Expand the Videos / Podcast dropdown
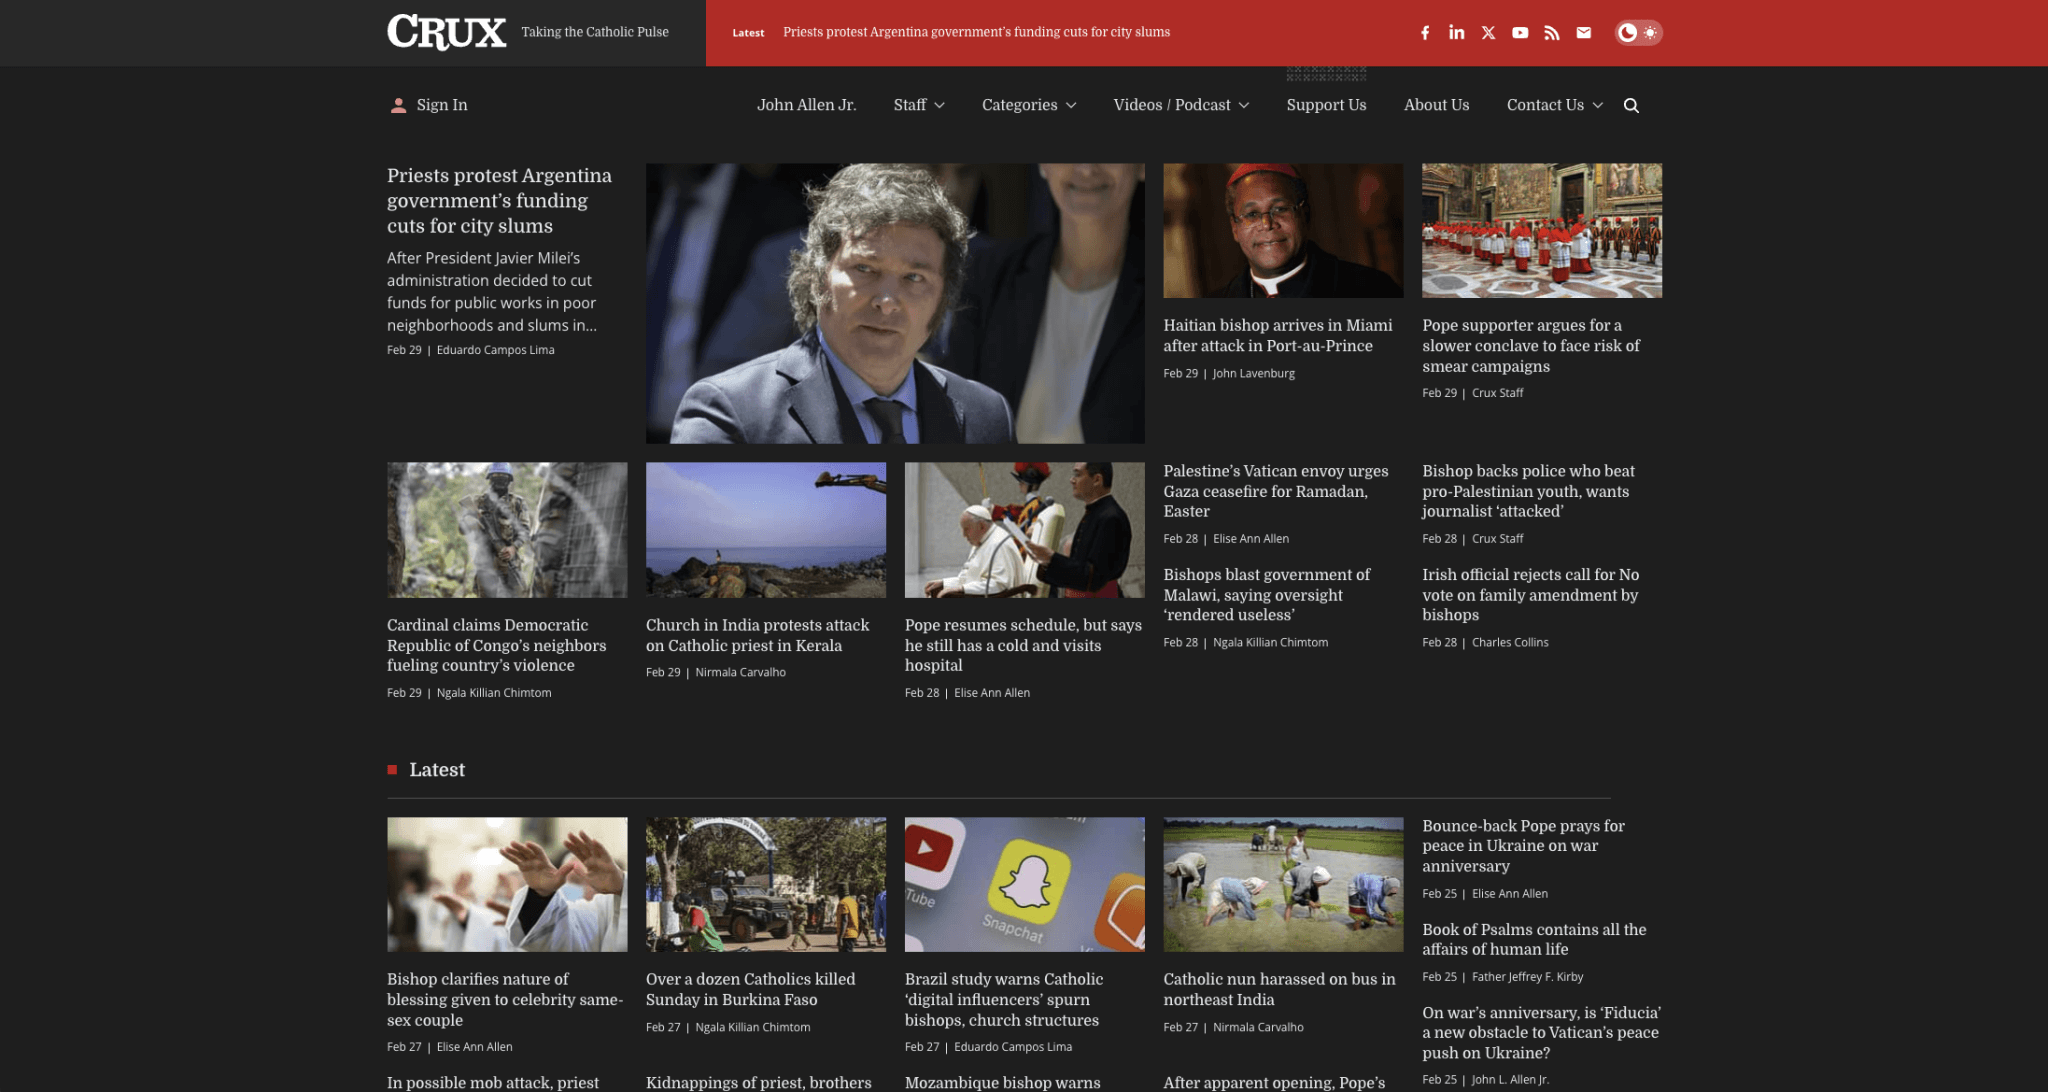 (x=1181, y=105)
